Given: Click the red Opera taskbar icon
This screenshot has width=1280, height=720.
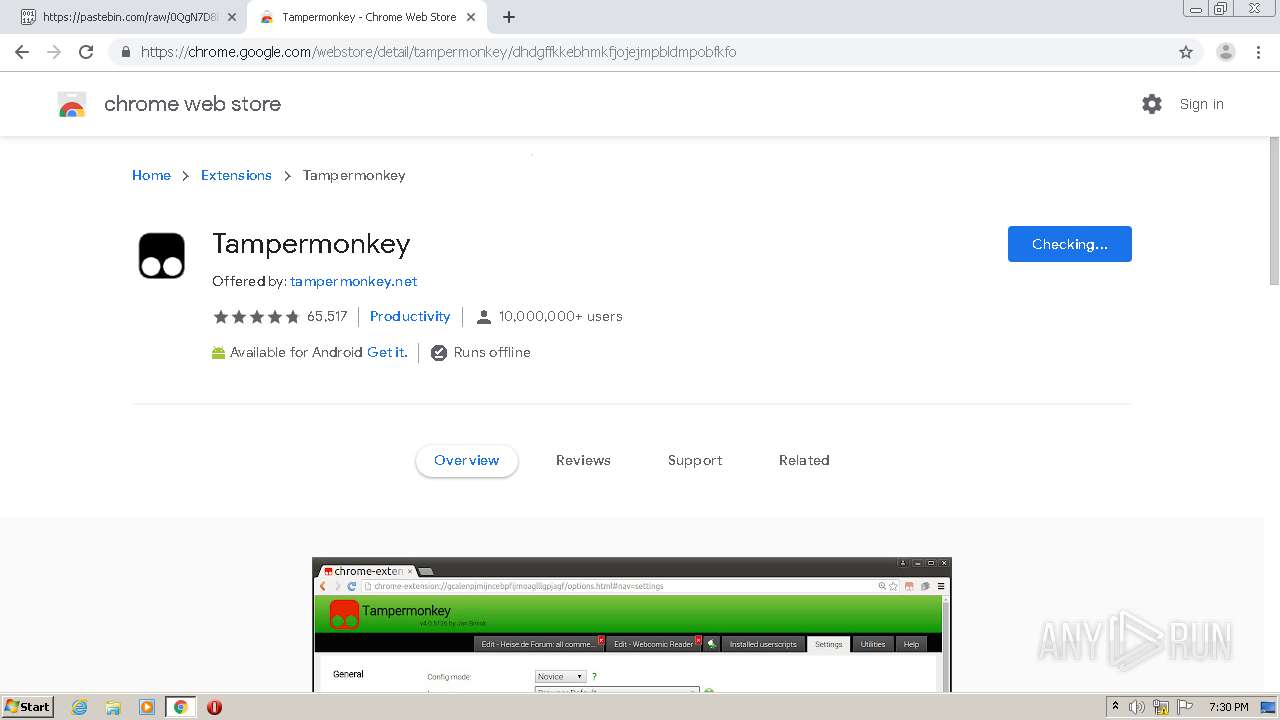Looking at the screenshot, I should click(x=214, y=707).
